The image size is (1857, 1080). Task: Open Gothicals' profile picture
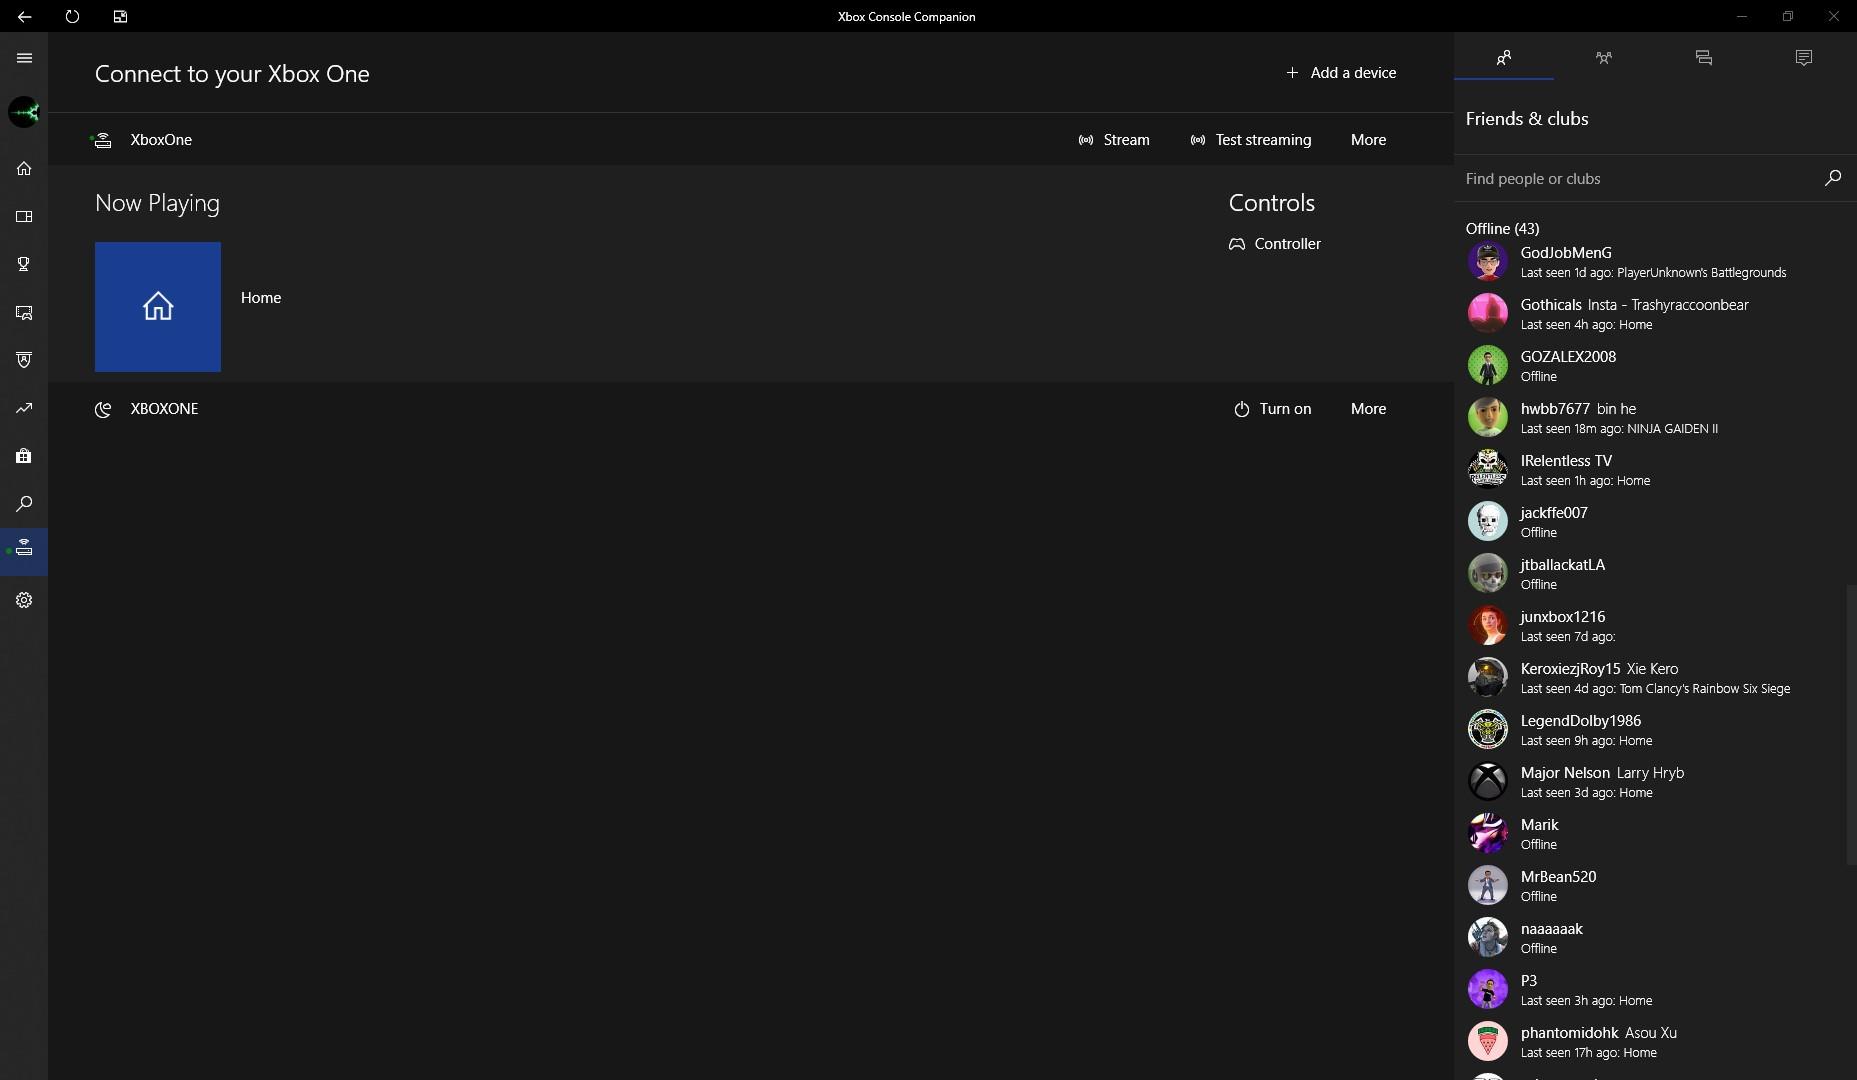[x=1487, y=314]
